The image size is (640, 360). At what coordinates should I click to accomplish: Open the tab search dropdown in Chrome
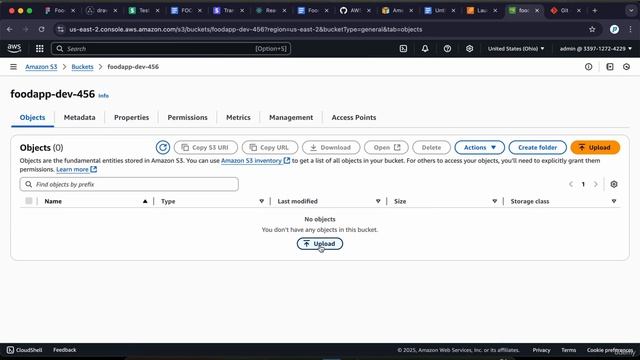(x=631, y=11)
